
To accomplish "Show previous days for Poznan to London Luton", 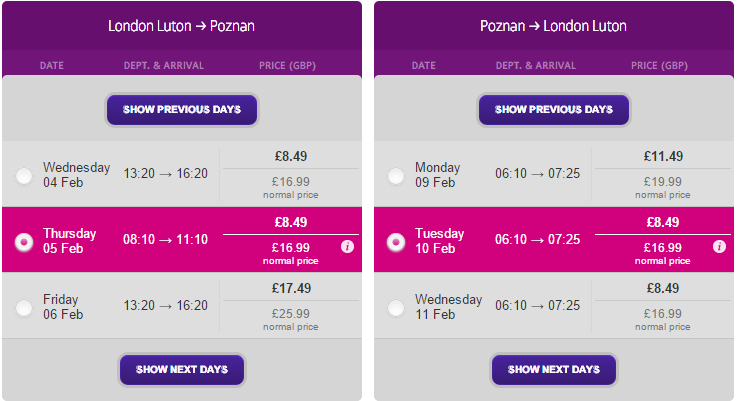I will pyautogui.click(x=554, y=110).
